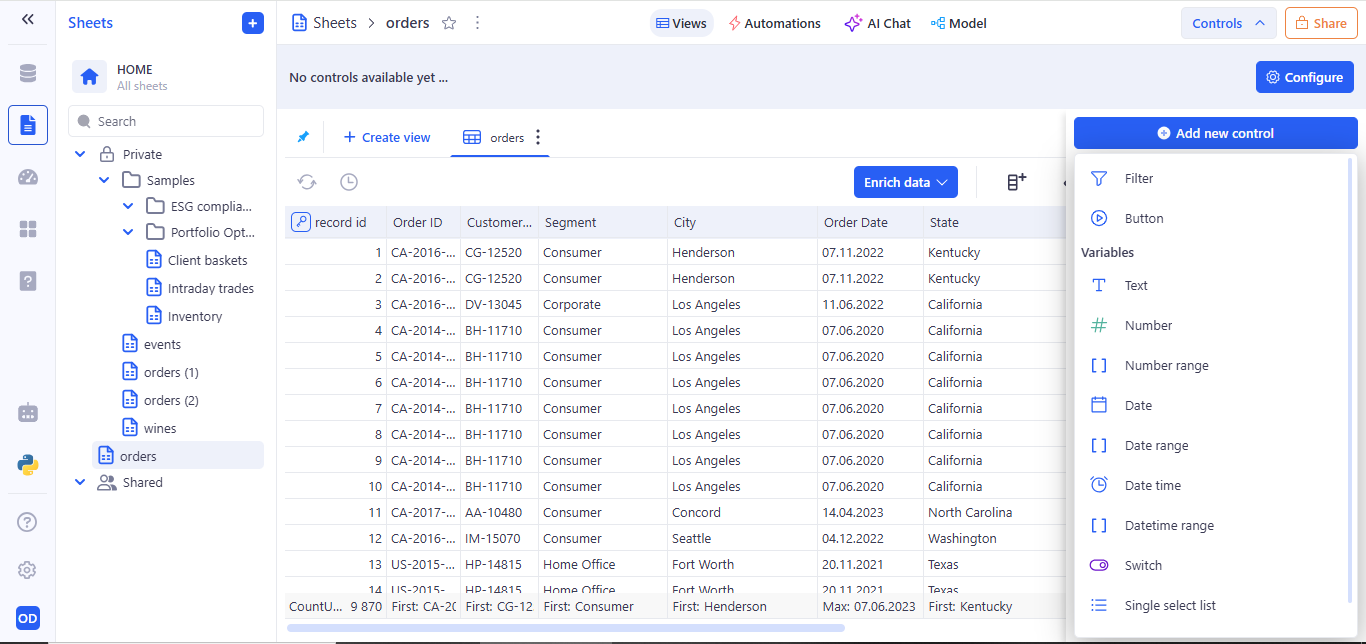1366x644 pixels.
Task: Click the Configure button
Action: pos(1304,77)
